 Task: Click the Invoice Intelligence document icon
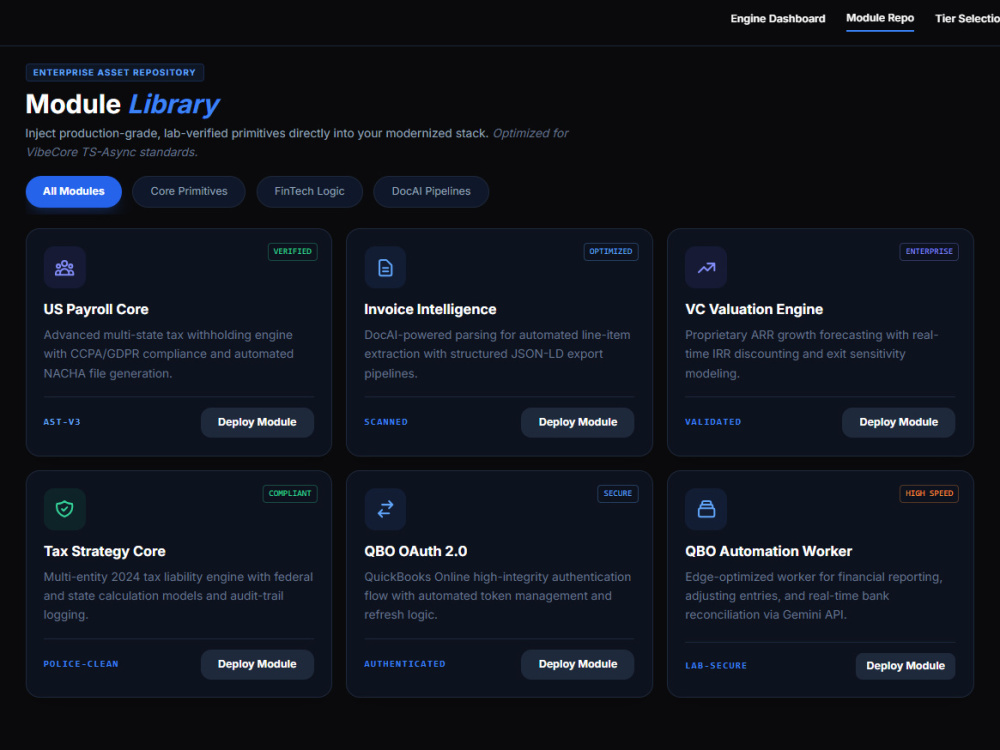coord(385,268)
